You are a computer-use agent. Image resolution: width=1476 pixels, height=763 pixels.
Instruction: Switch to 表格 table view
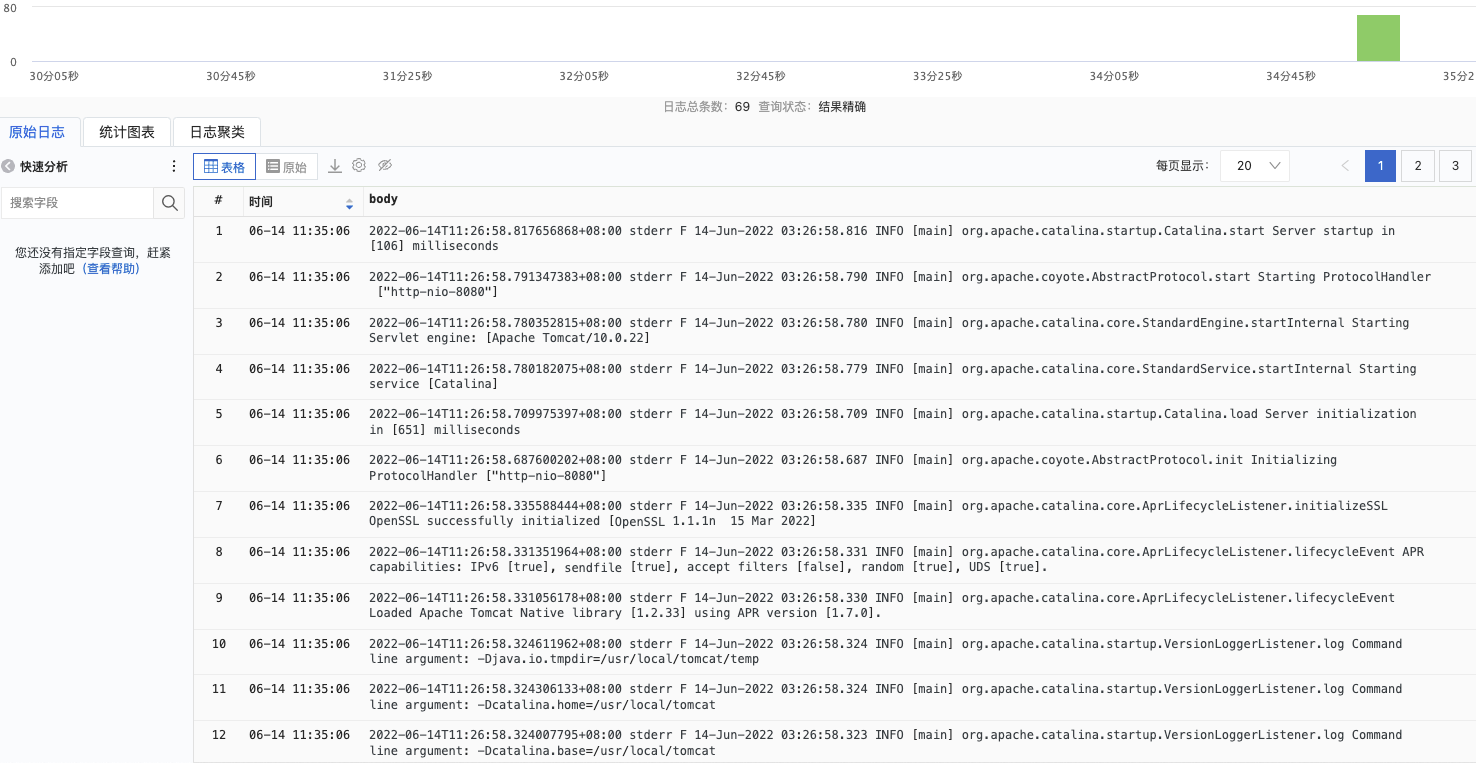click(x=225, y=167)
